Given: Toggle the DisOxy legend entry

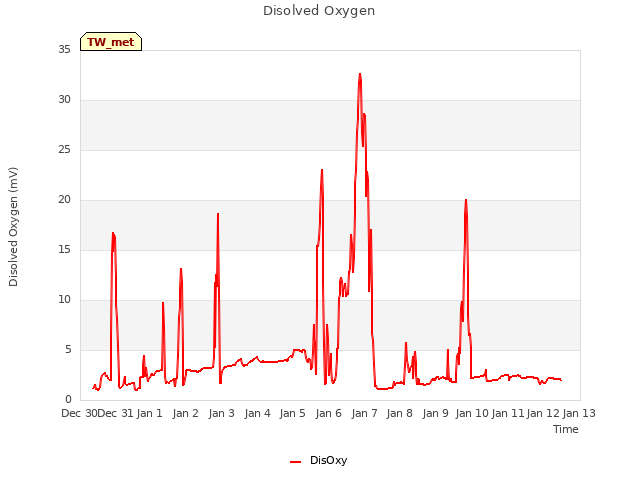Looking at the screenshot, I should click(318, 460).
